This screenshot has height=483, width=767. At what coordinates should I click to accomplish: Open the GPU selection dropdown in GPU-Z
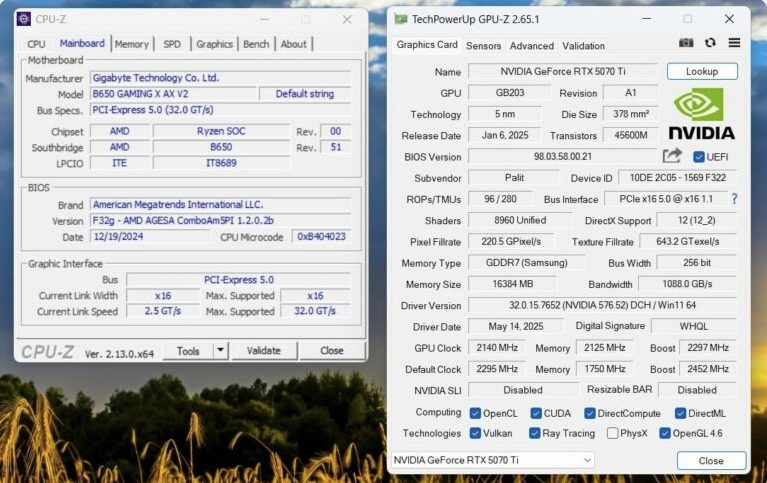point(493,460)
